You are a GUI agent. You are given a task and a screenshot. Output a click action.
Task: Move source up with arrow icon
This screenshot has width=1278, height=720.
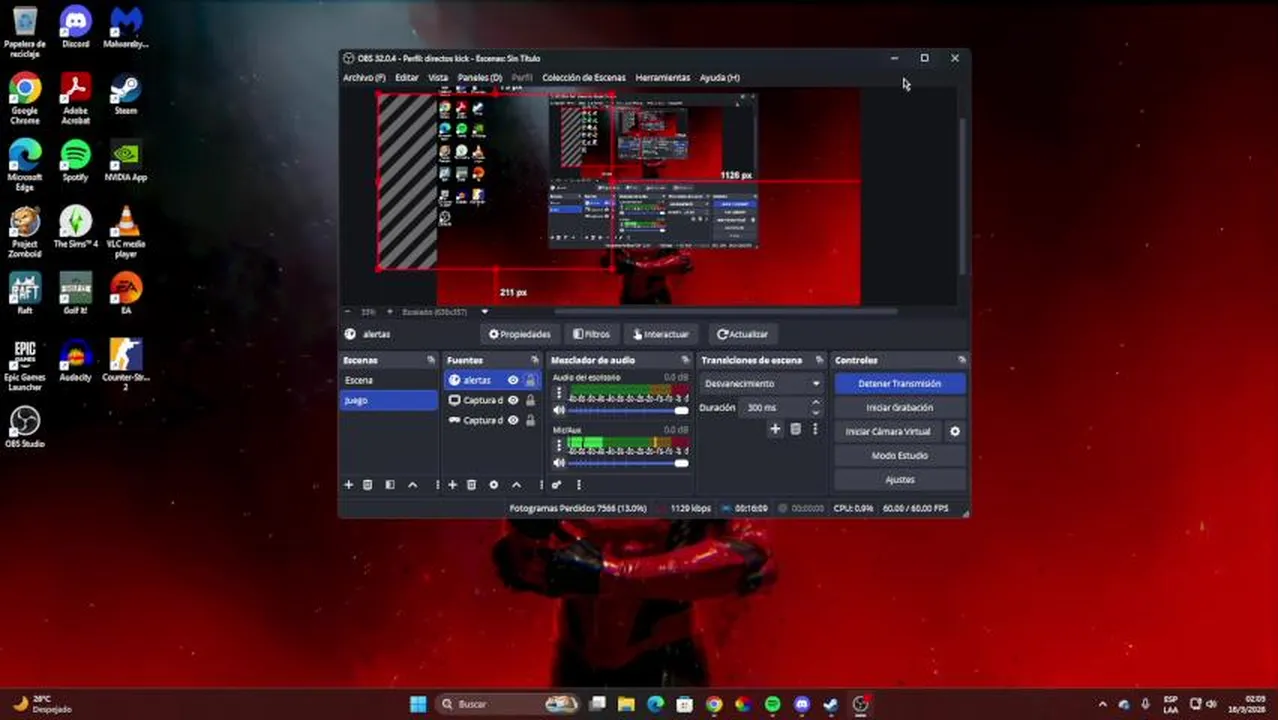tap(516, 484)
